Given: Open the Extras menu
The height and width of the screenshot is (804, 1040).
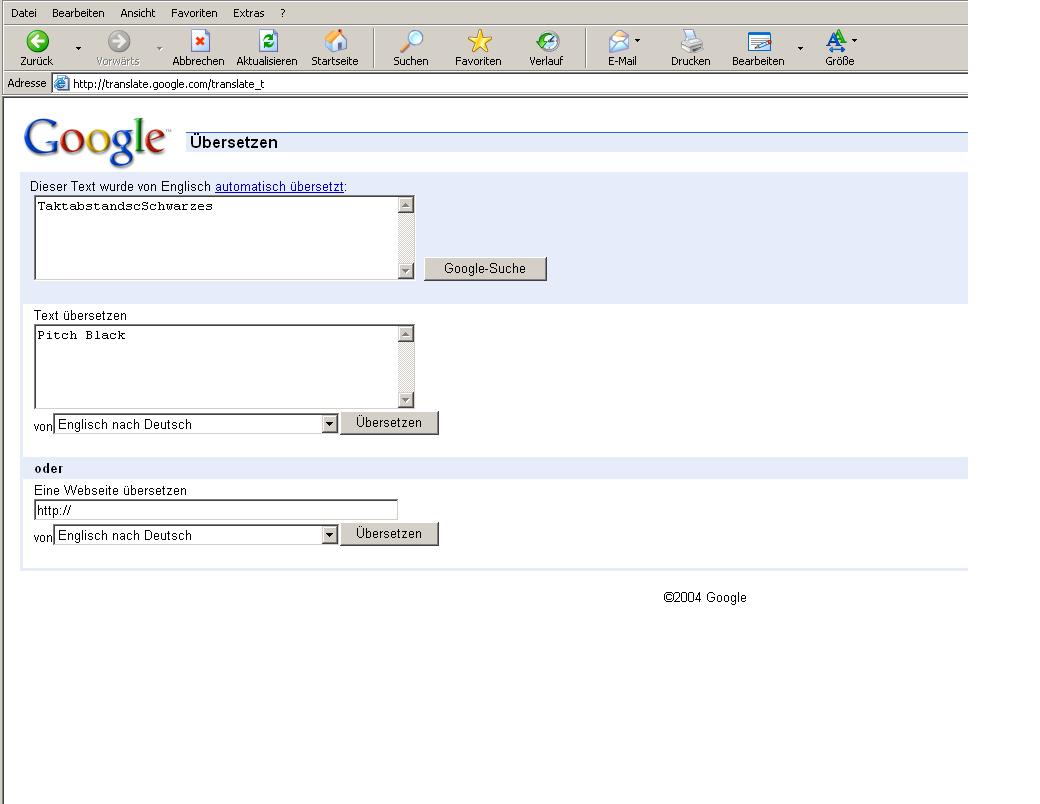Looking at the screenshot, I should point(248,13).
